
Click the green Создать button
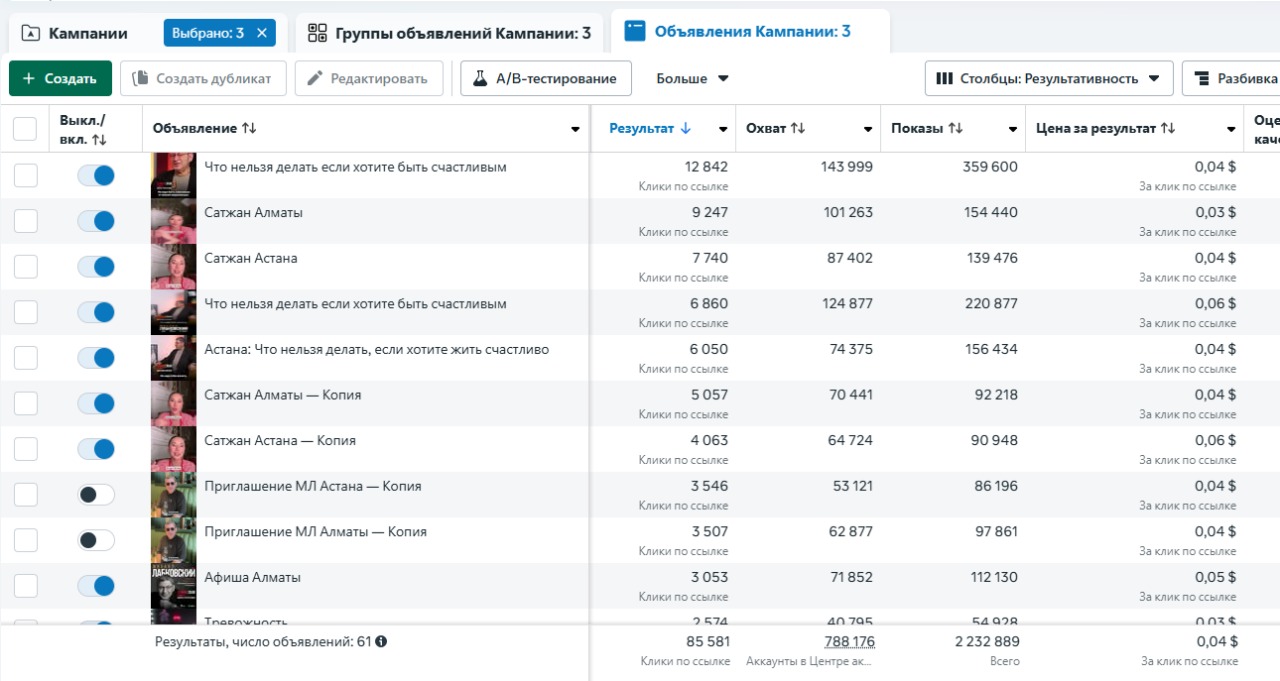(x=60, y=79)
